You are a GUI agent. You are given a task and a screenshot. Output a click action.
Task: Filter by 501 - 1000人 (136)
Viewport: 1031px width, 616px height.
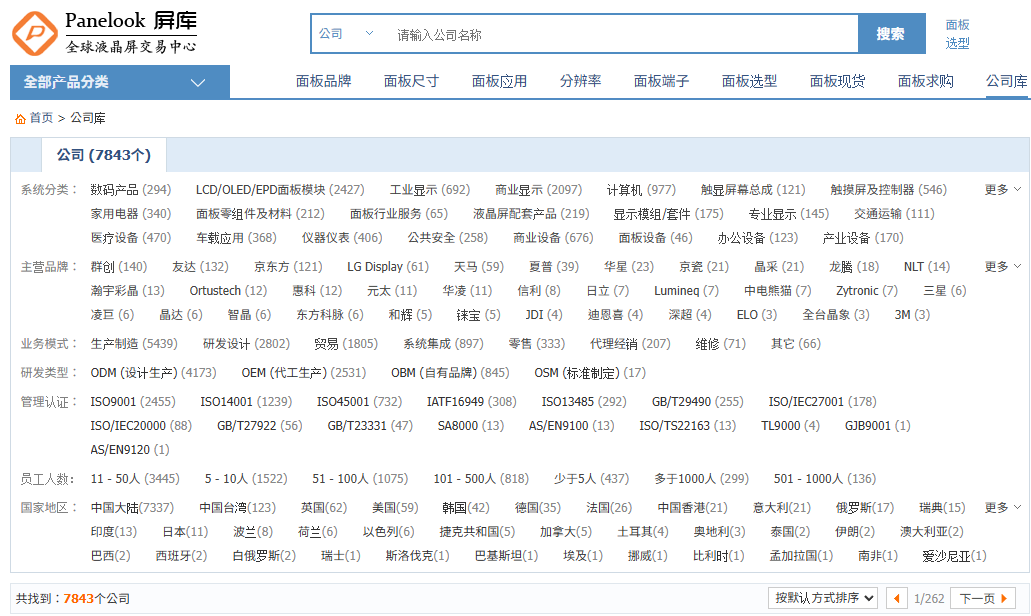(825, 479)
